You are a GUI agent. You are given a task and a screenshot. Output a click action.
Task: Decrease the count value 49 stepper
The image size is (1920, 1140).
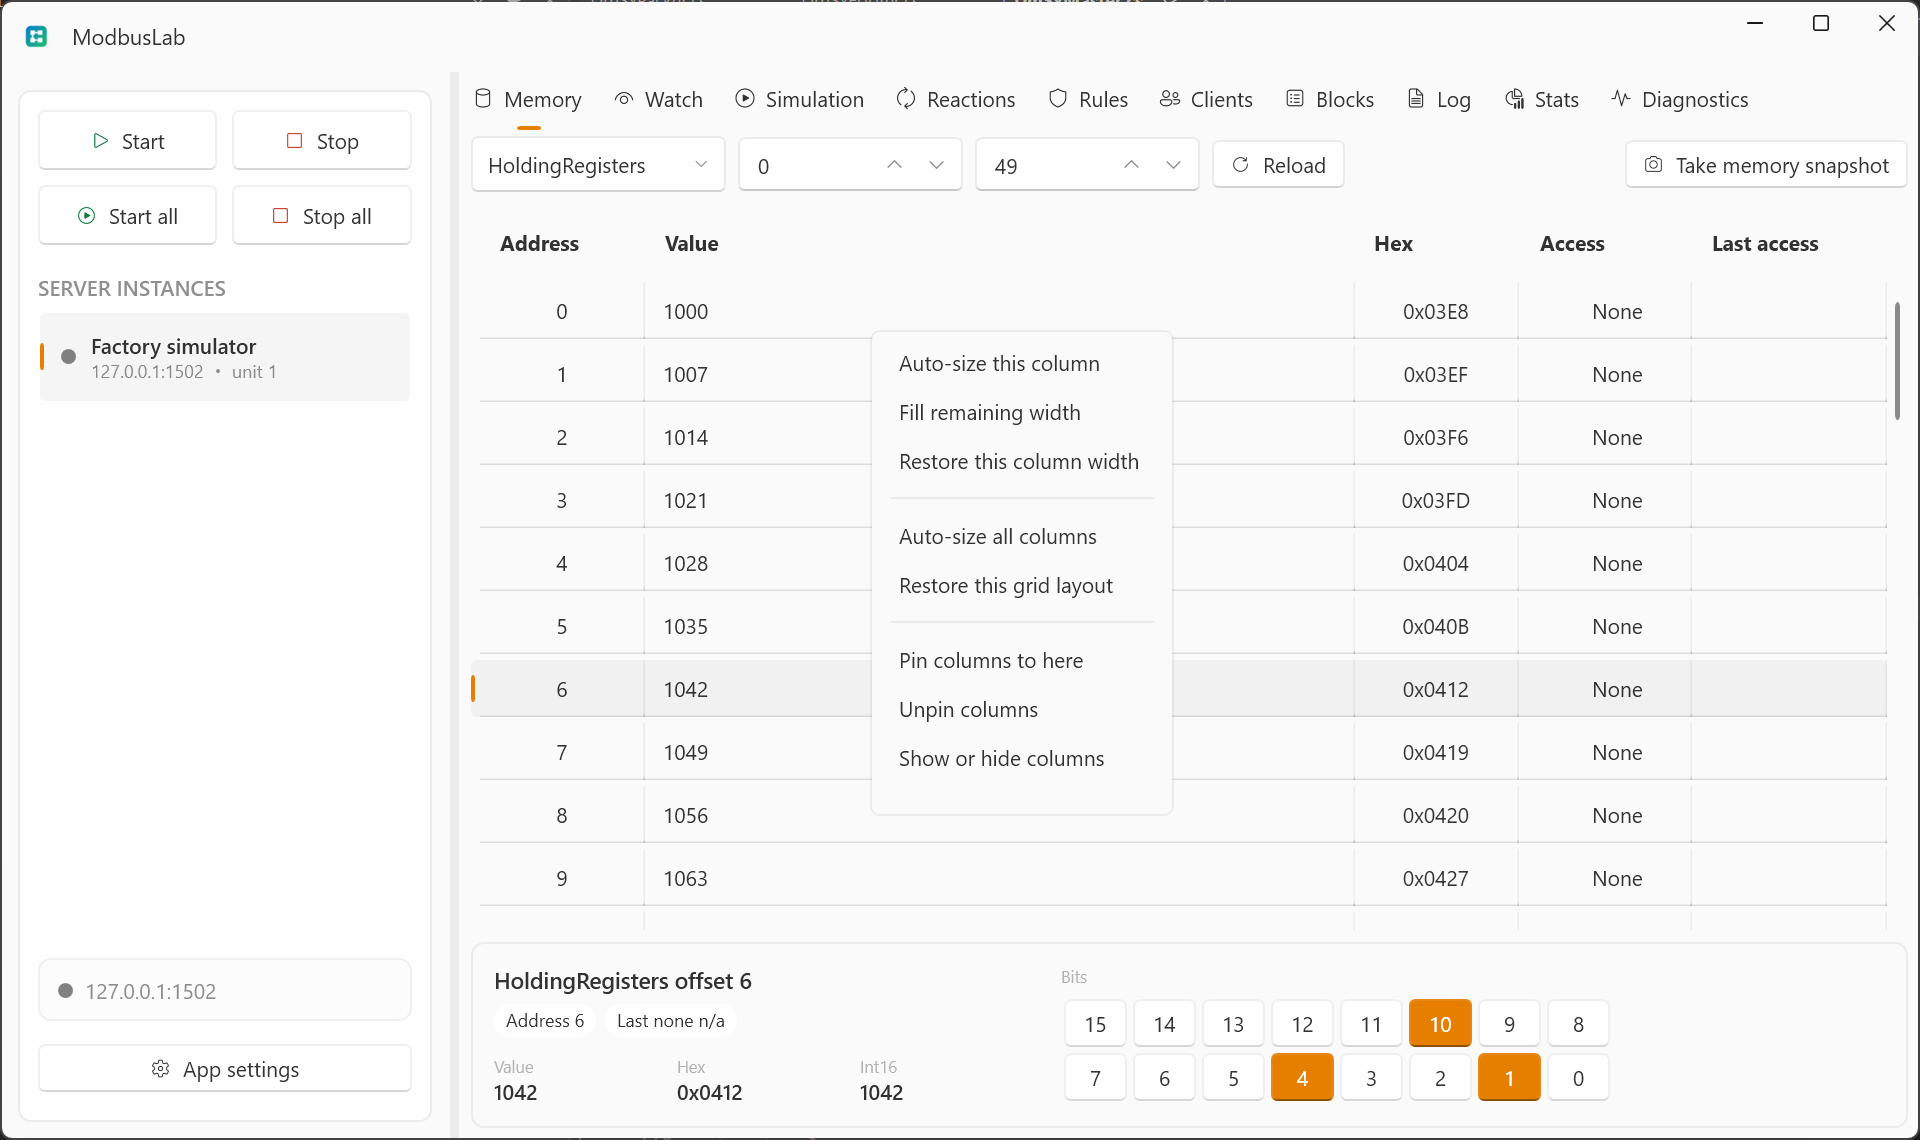1174,165
